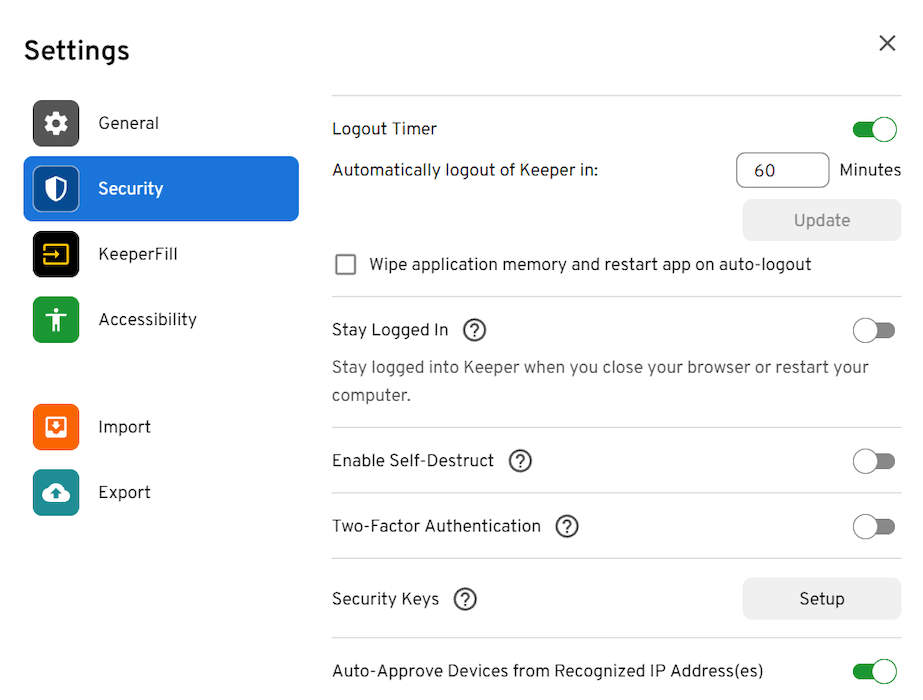Click the Enable Self-Destruct question mark icon
923x700 pixels.
(x=519, y=461)
